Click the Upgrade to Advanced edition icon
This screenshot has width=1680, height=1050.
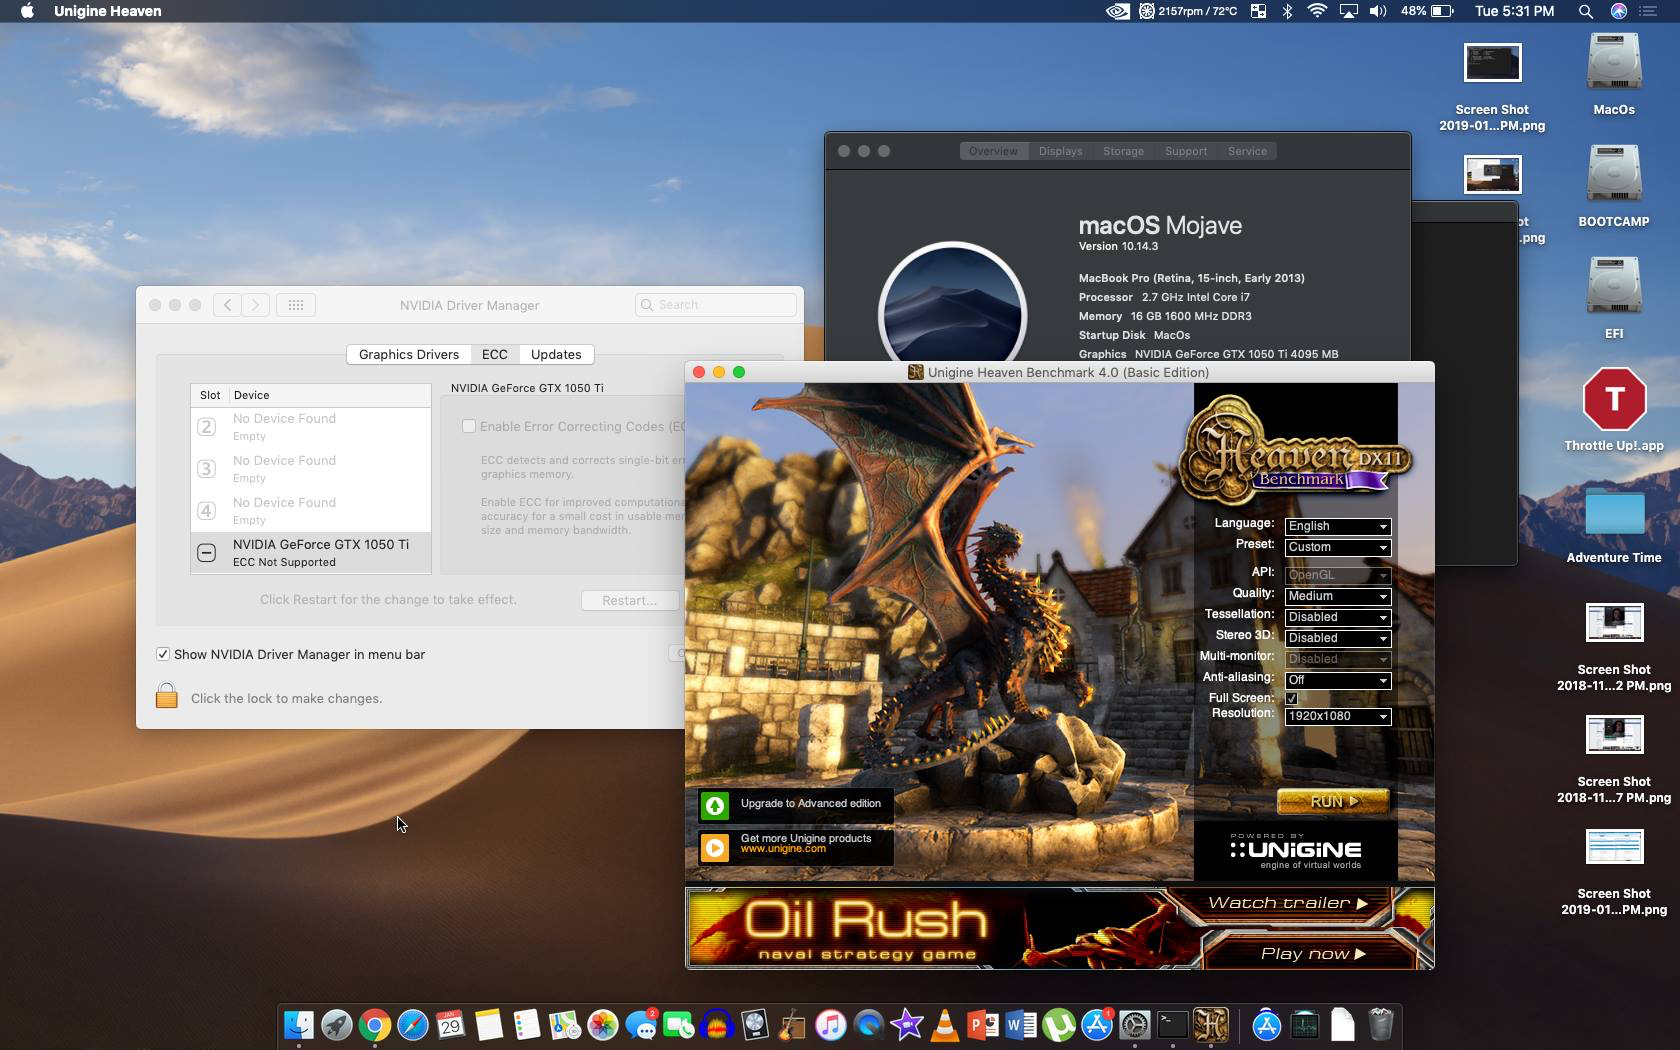pyautogui.click(x=715, y=805)
